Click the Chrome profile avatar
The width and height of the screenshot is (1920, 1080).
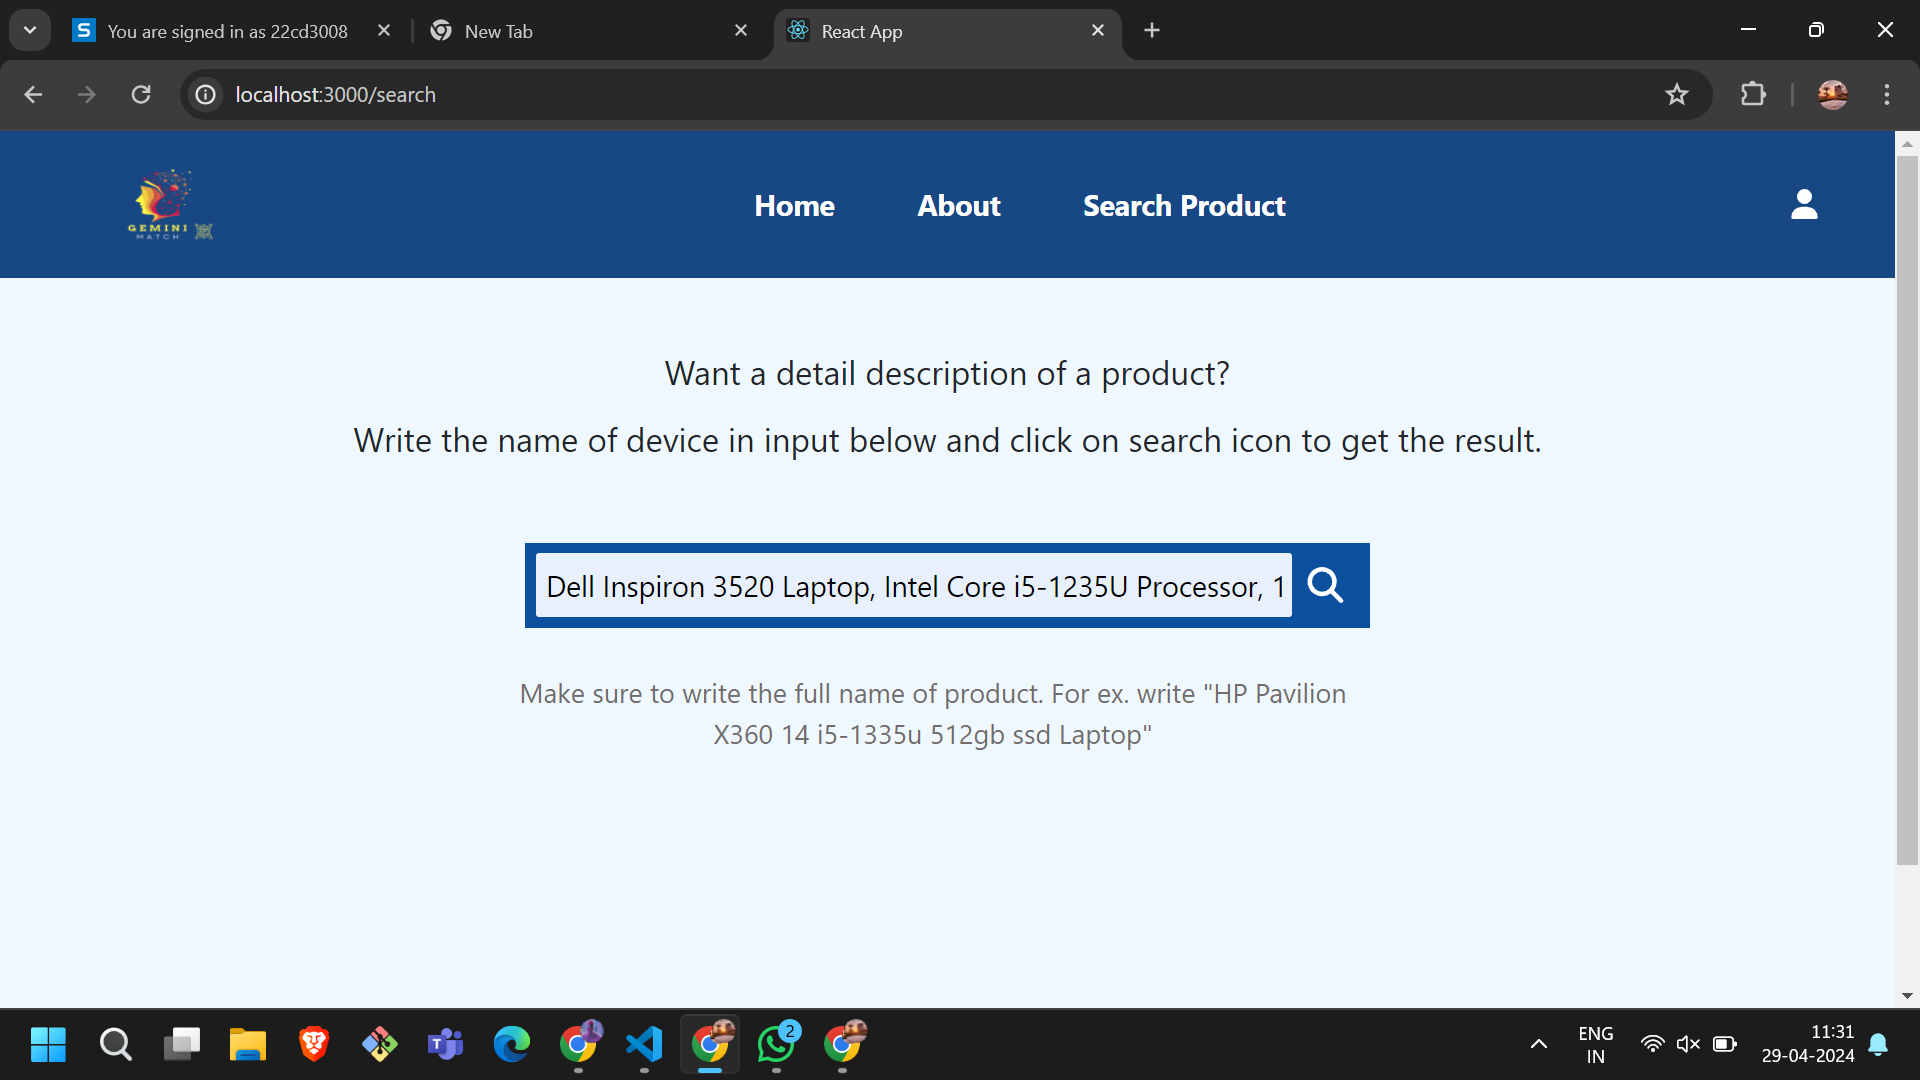1832,95
